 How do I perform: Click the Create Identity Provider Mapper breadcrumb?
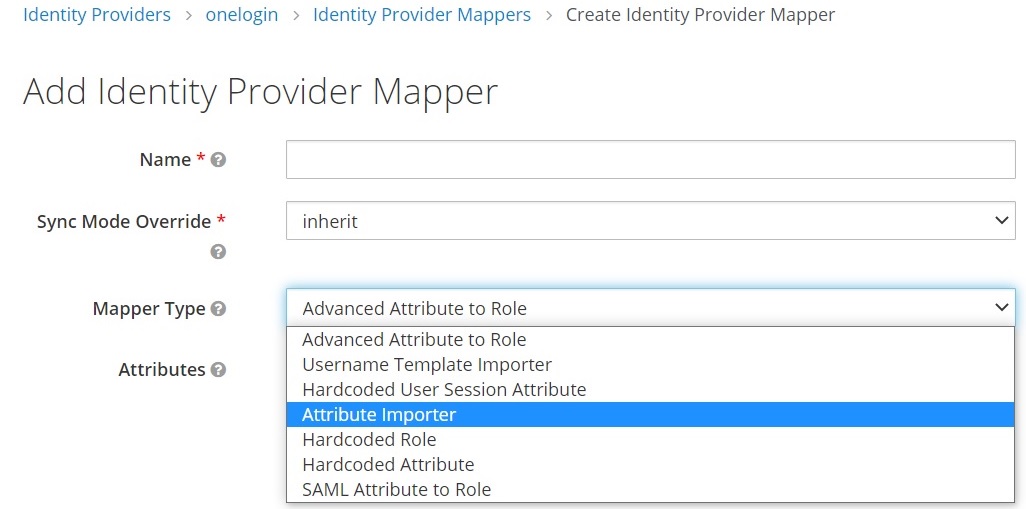tap(700, 15)
